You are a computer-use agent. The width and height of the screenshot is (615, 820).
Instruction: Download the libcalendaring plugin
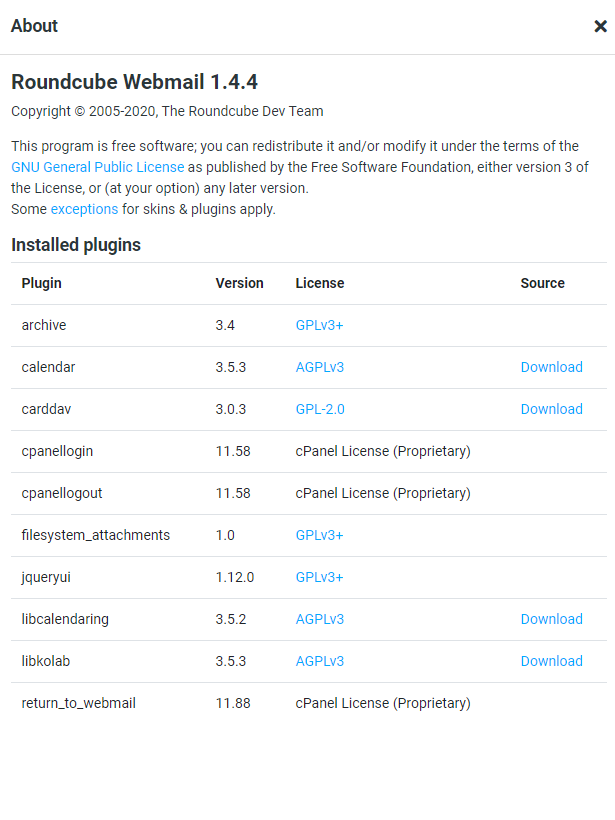[551, 619]
